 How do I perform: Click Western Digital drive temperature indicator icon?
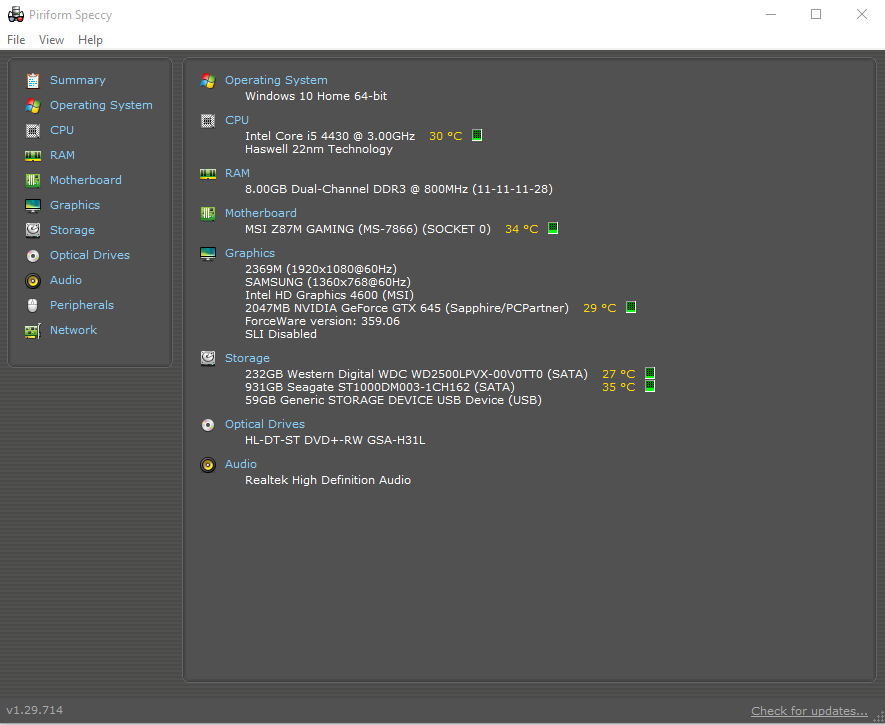click(650, 373)
